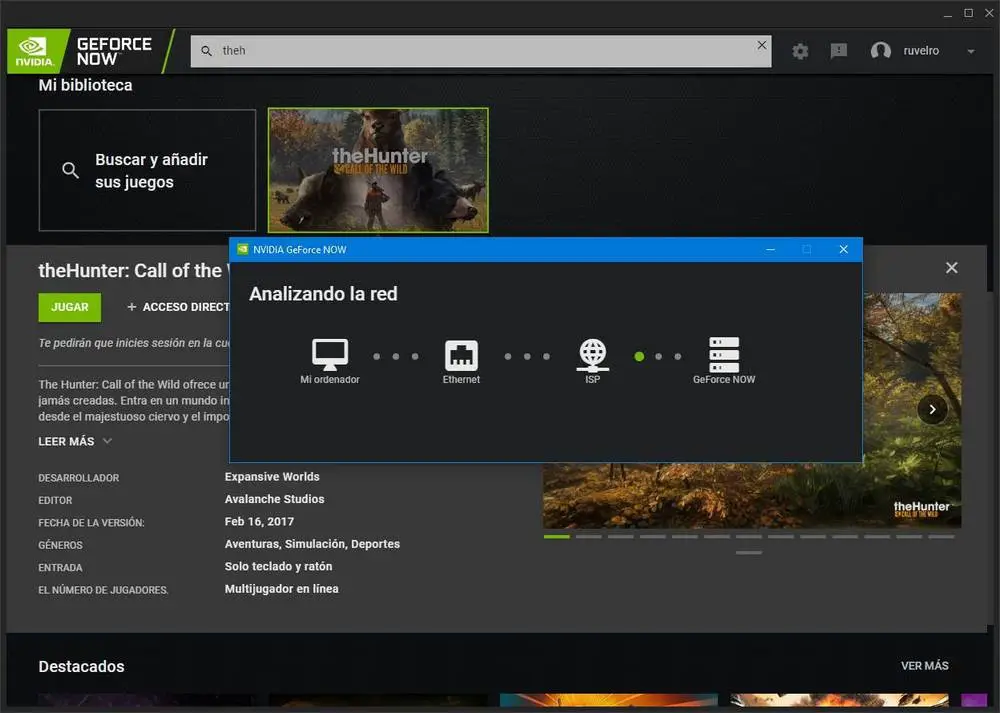Viewport: 1000px width, 713px height.
Task: Click 'Multijugador en línea' text
Action: tap(281, 589)
